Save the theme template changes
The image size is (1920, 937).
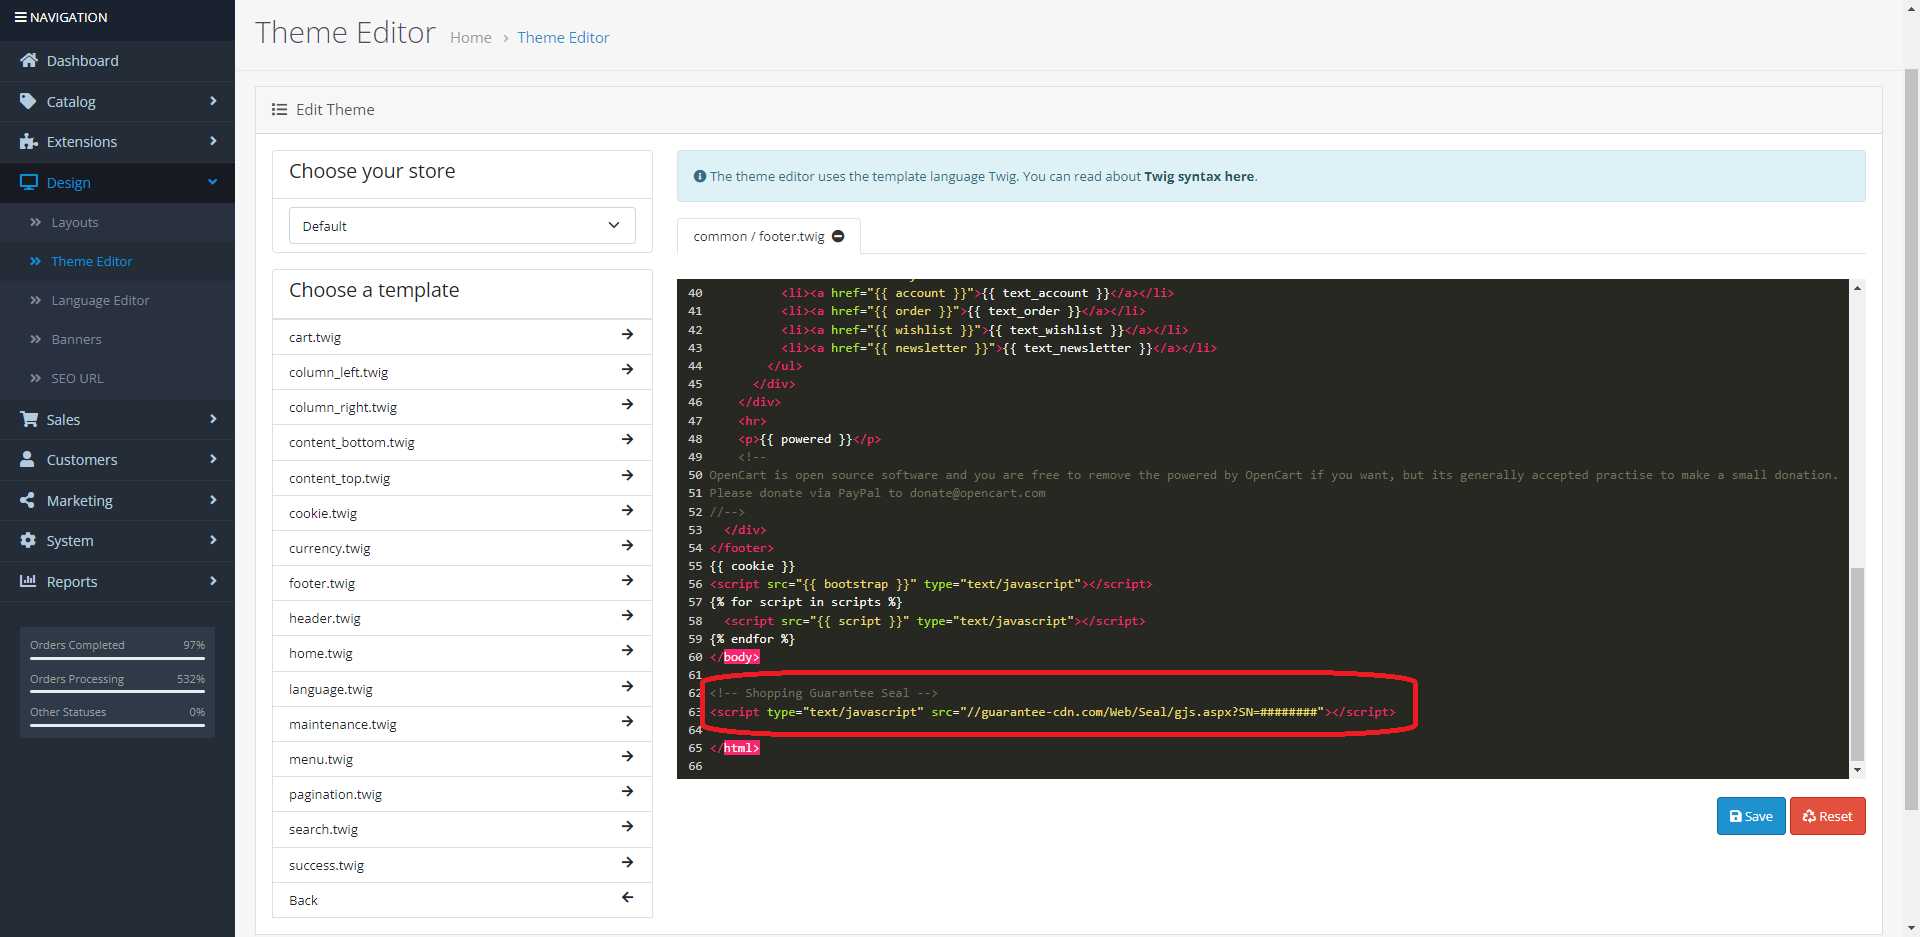(x=1750, y=816)
